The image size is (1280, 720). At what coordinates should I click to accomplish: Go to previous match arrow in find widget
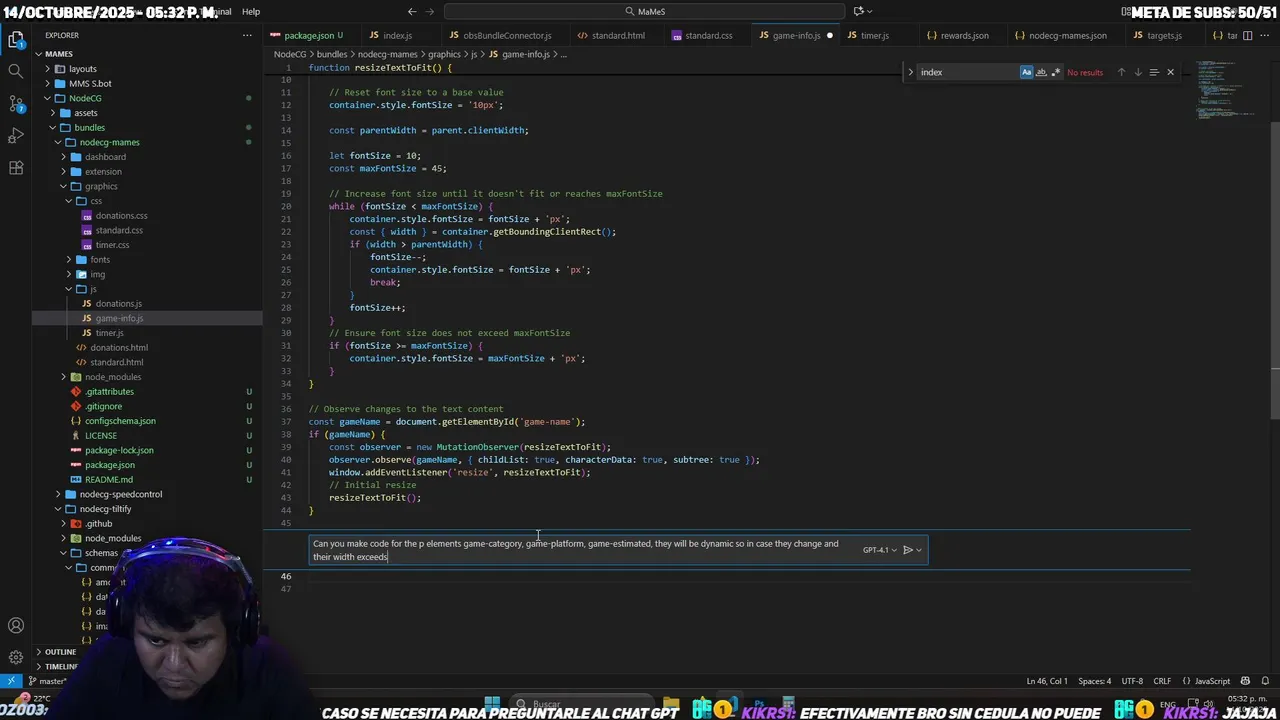pyautogui.click(x=1121, y=72)
